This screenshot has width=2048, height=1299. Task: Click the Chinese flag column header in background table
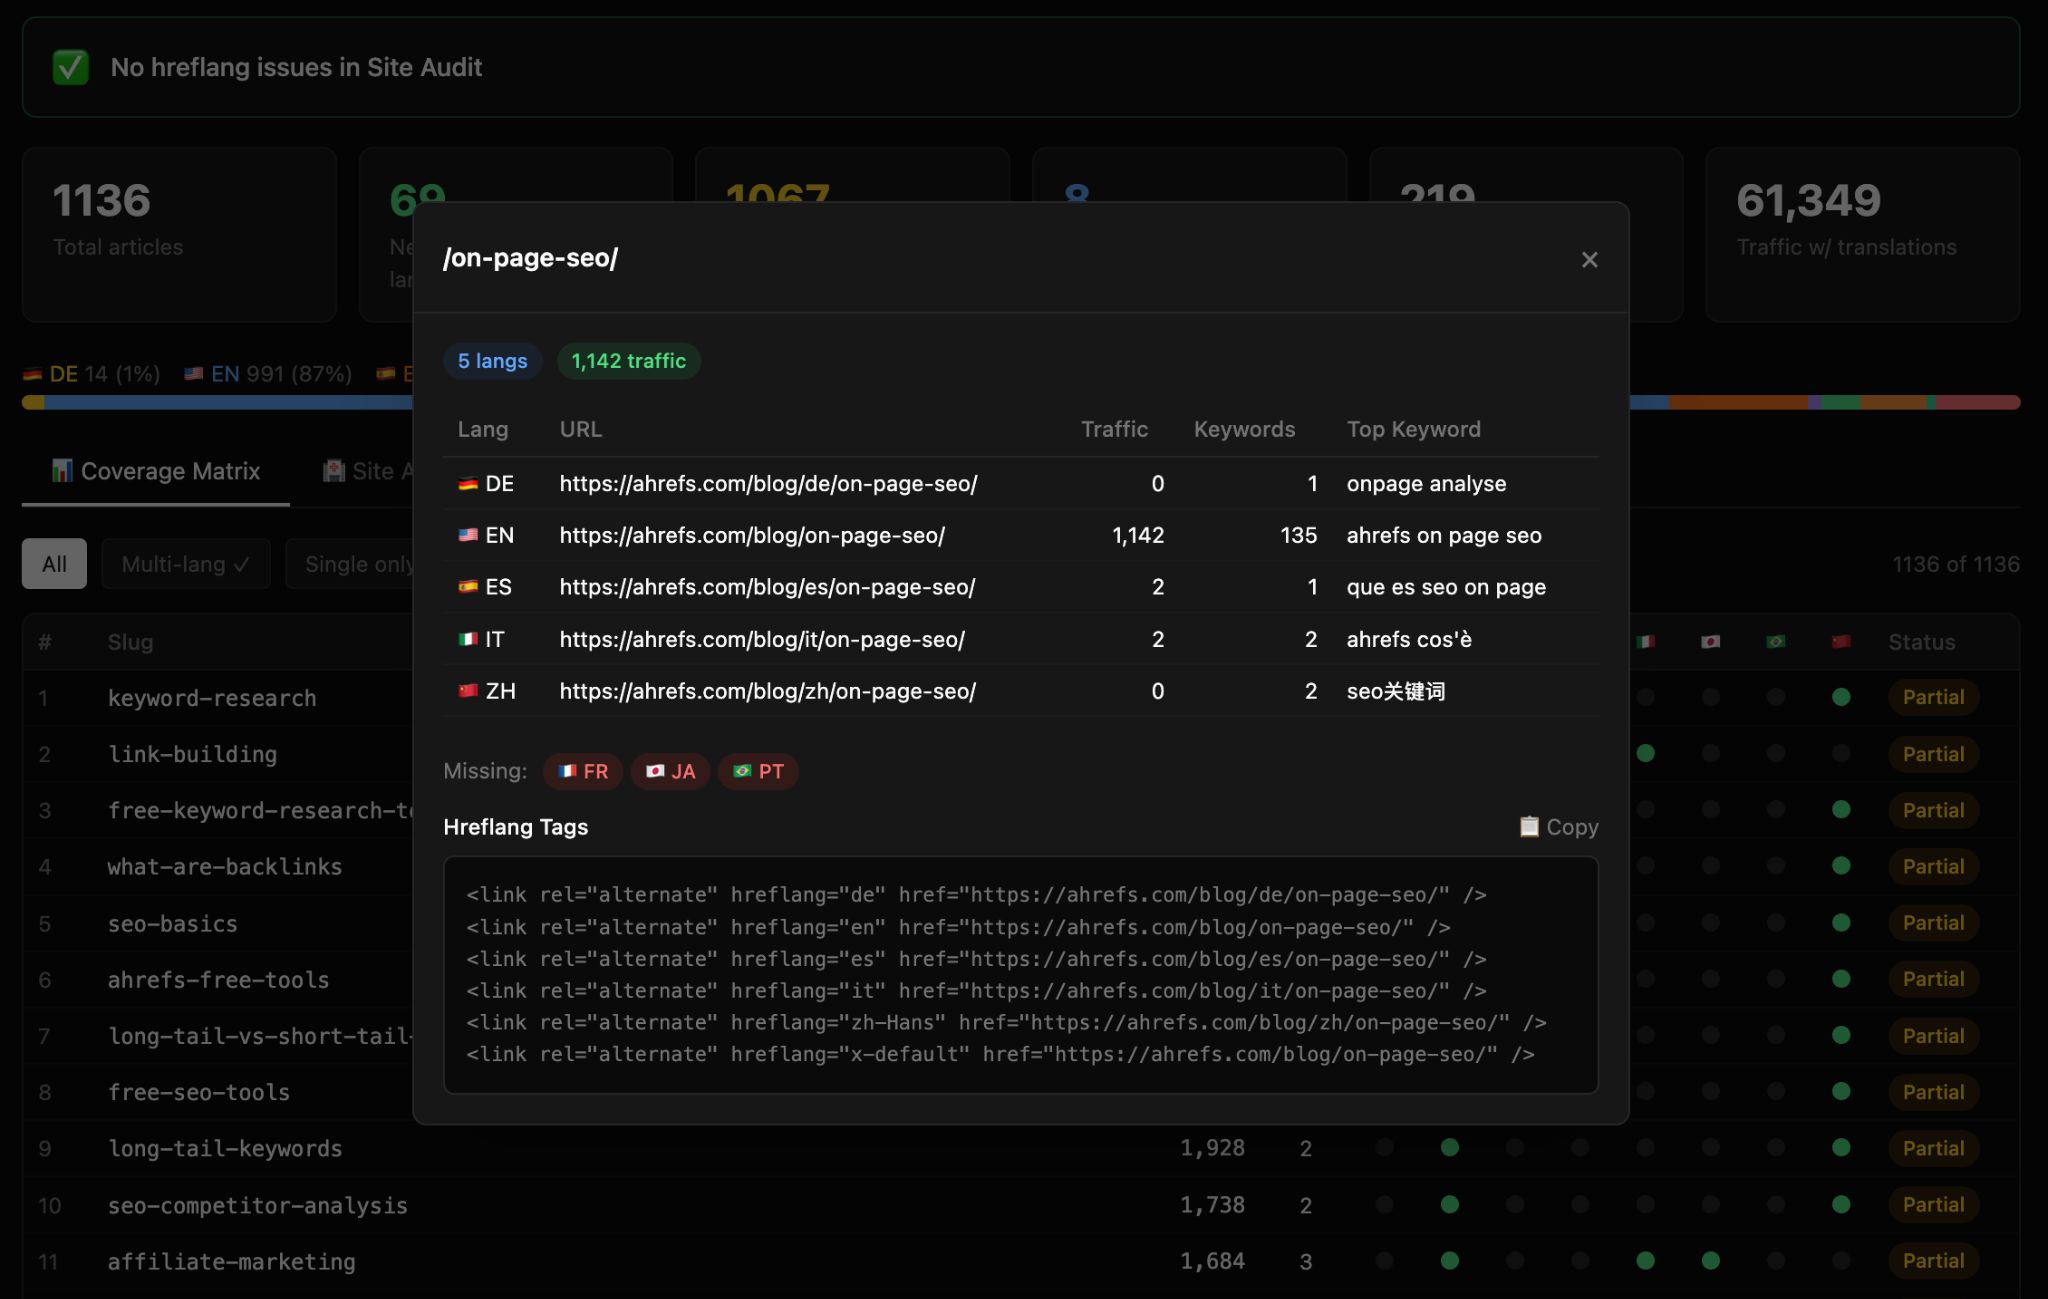[x=1840, y=642]
